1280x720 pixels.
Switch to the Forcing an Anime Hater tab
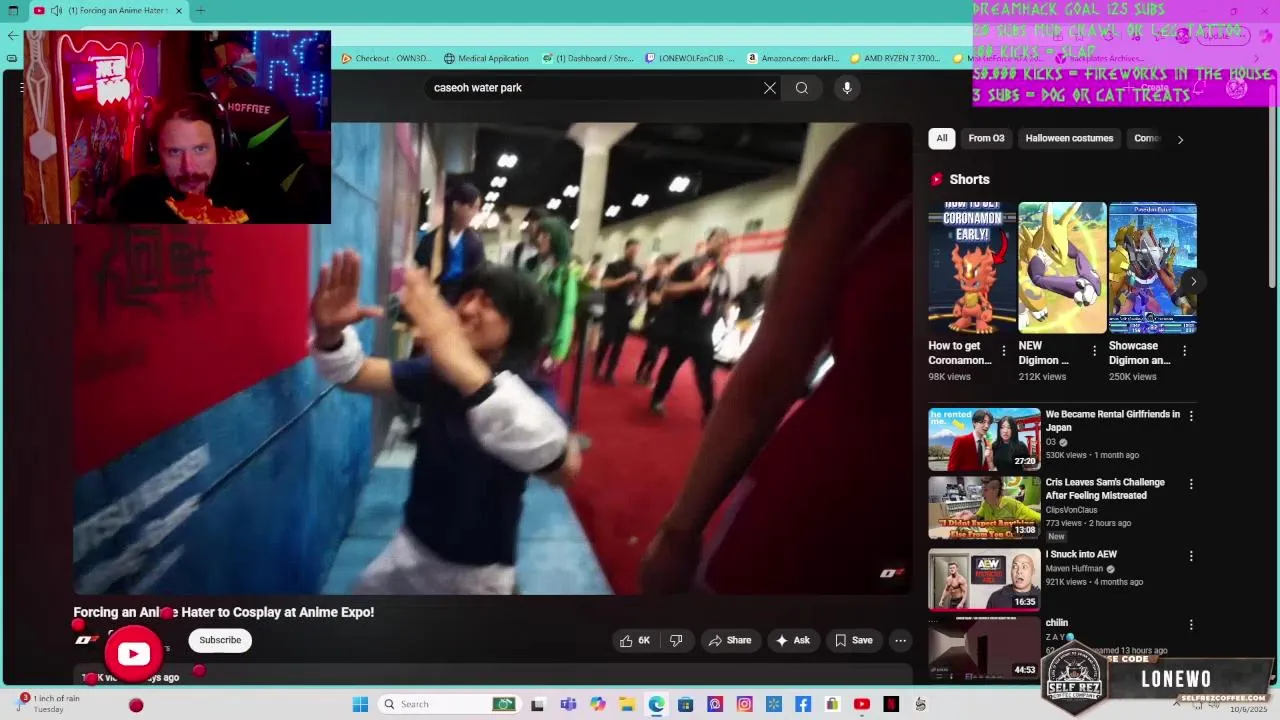[110, 11]
